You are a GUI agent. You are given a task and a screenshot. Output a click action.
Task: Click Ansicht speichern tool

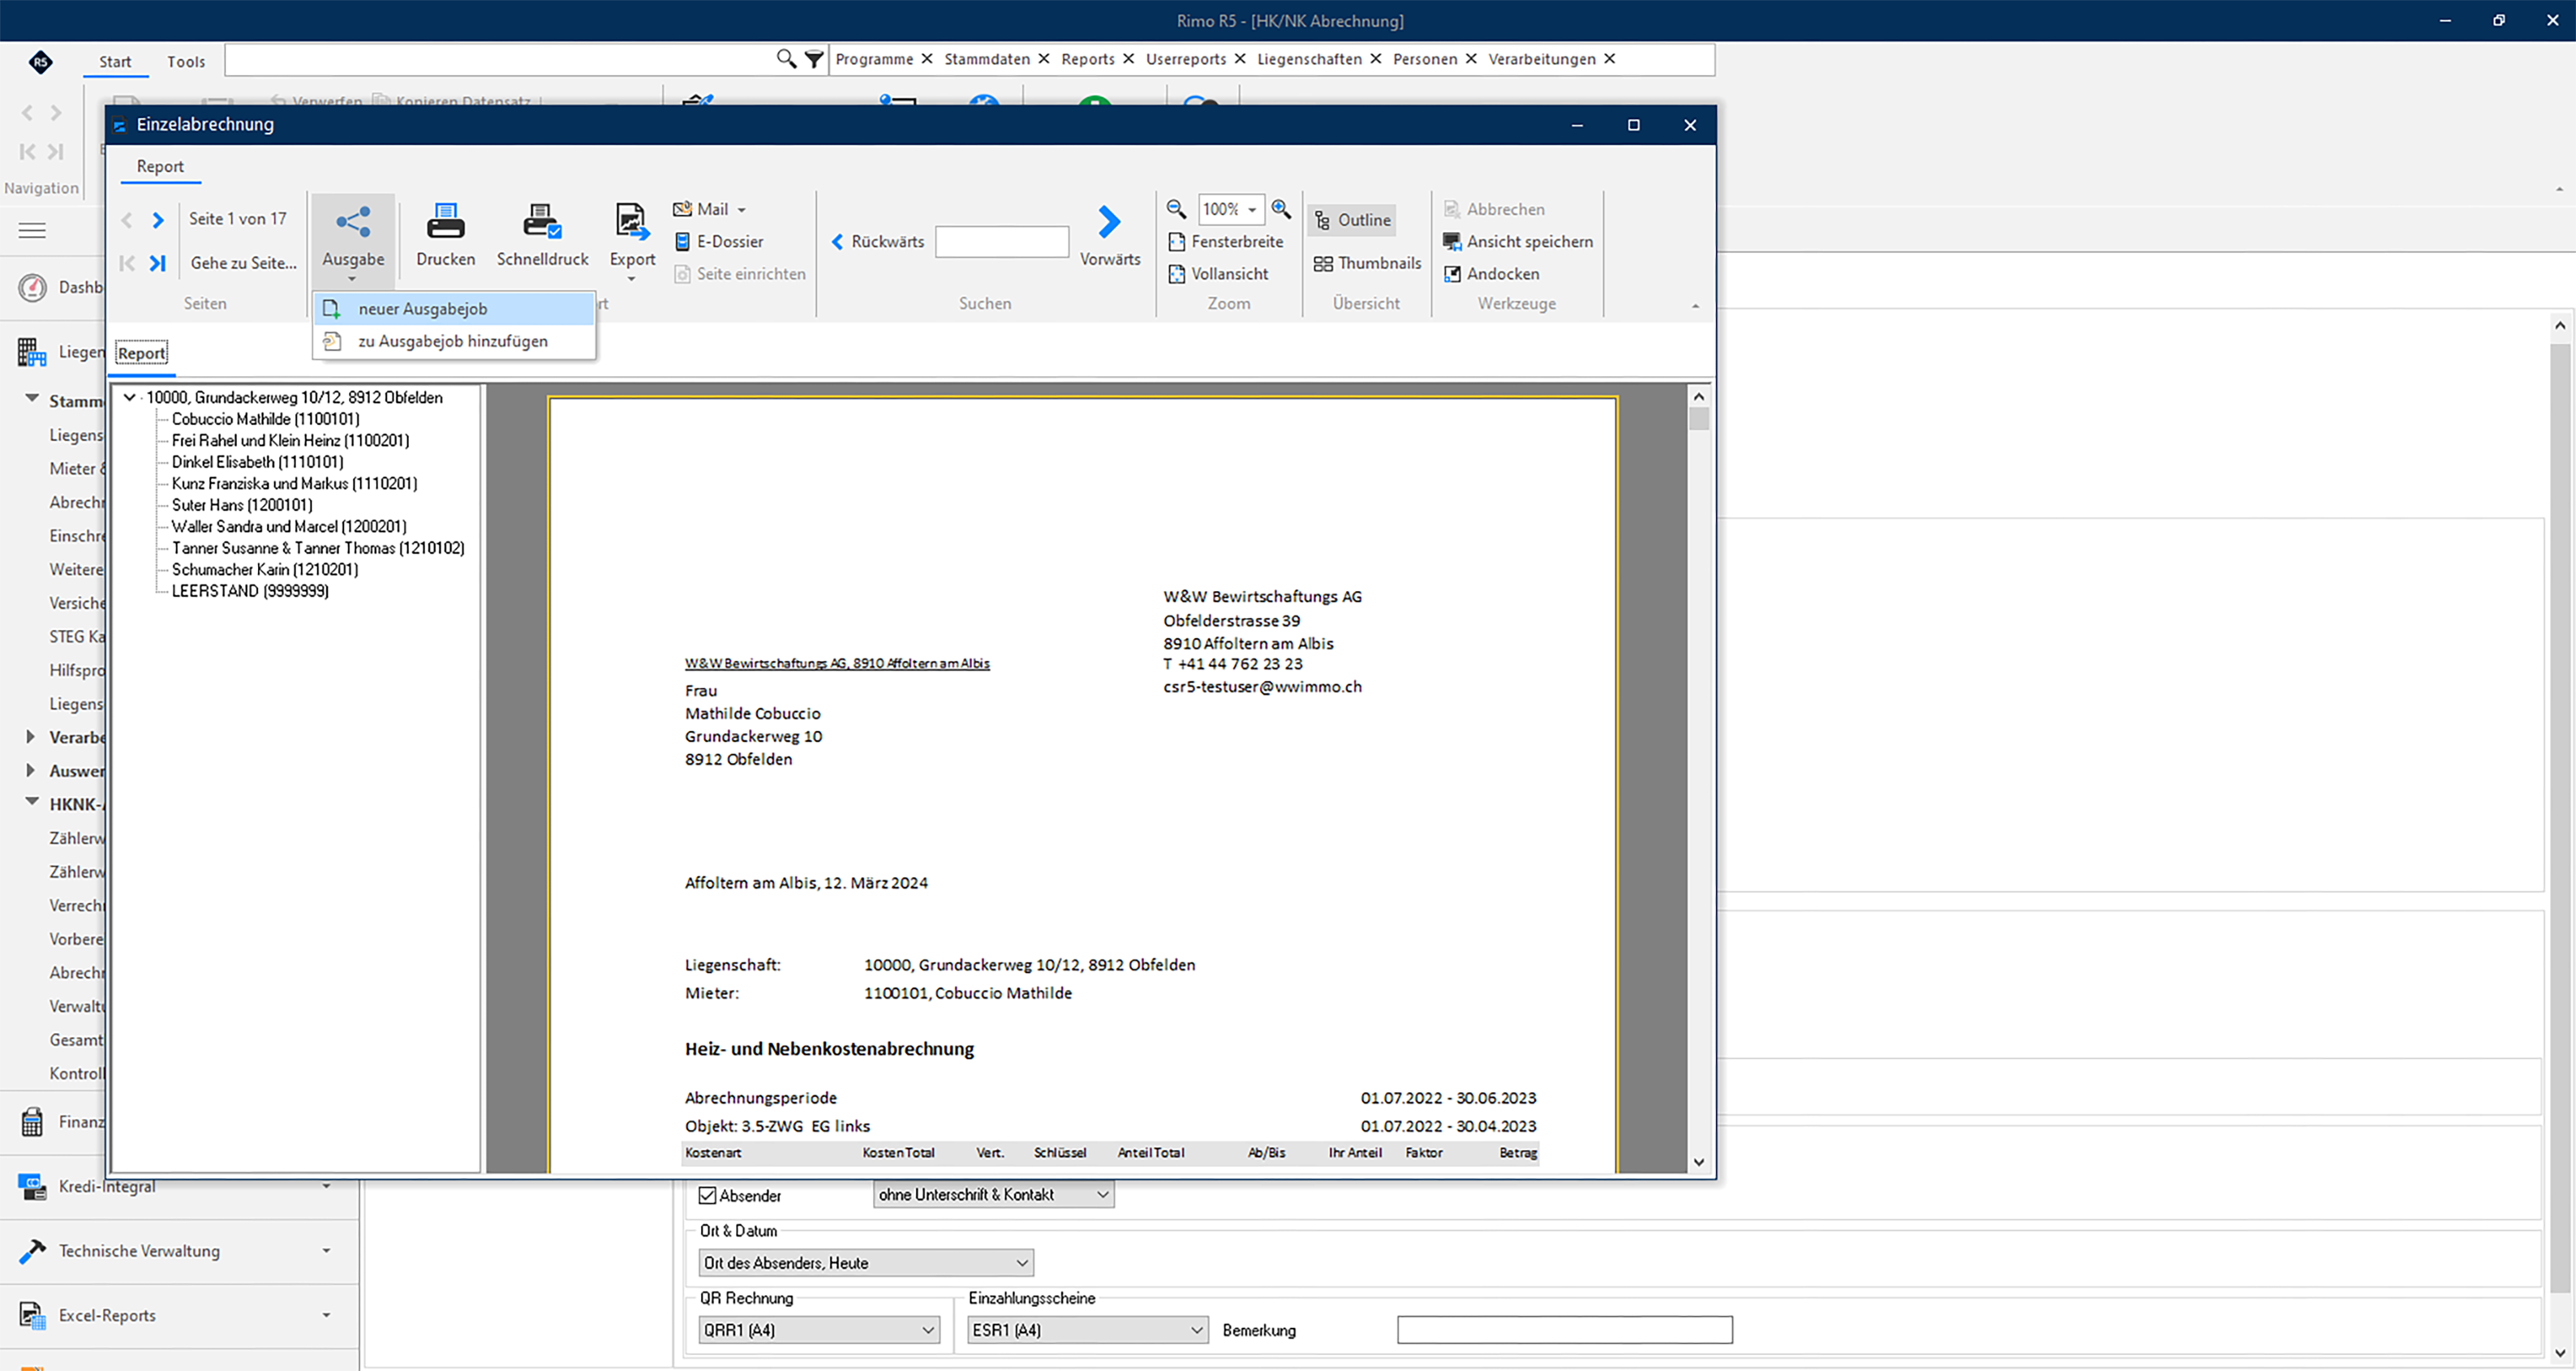coord(1518,241)
